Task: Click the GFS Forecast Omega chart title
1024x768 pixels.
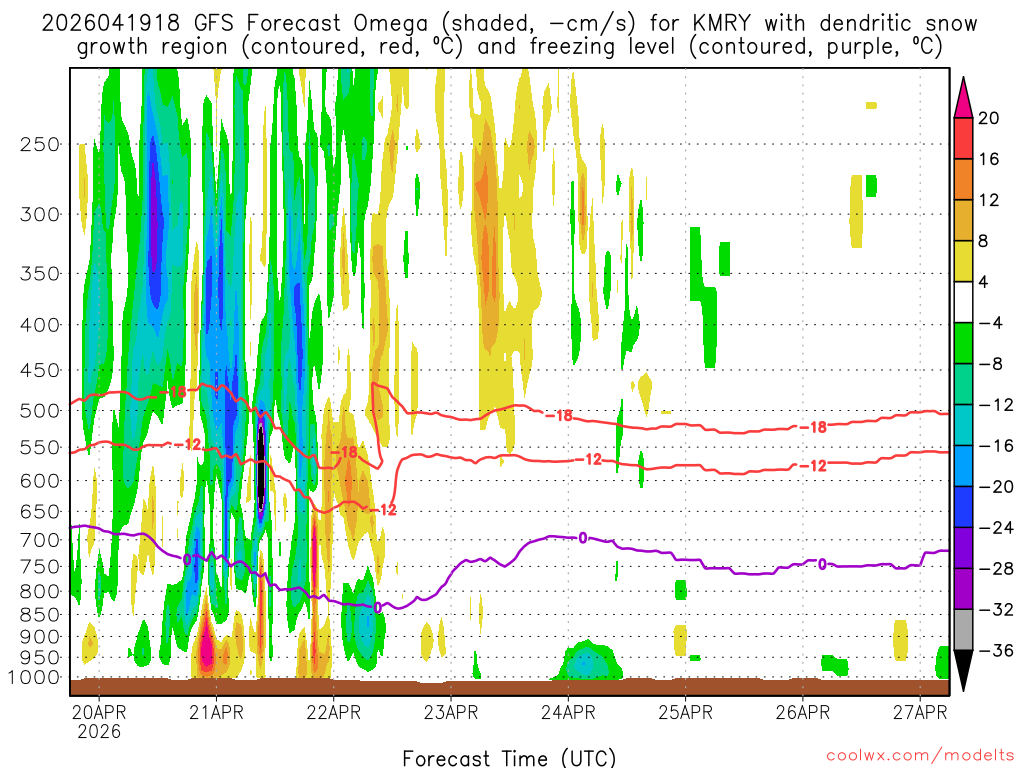Action: 509,35
